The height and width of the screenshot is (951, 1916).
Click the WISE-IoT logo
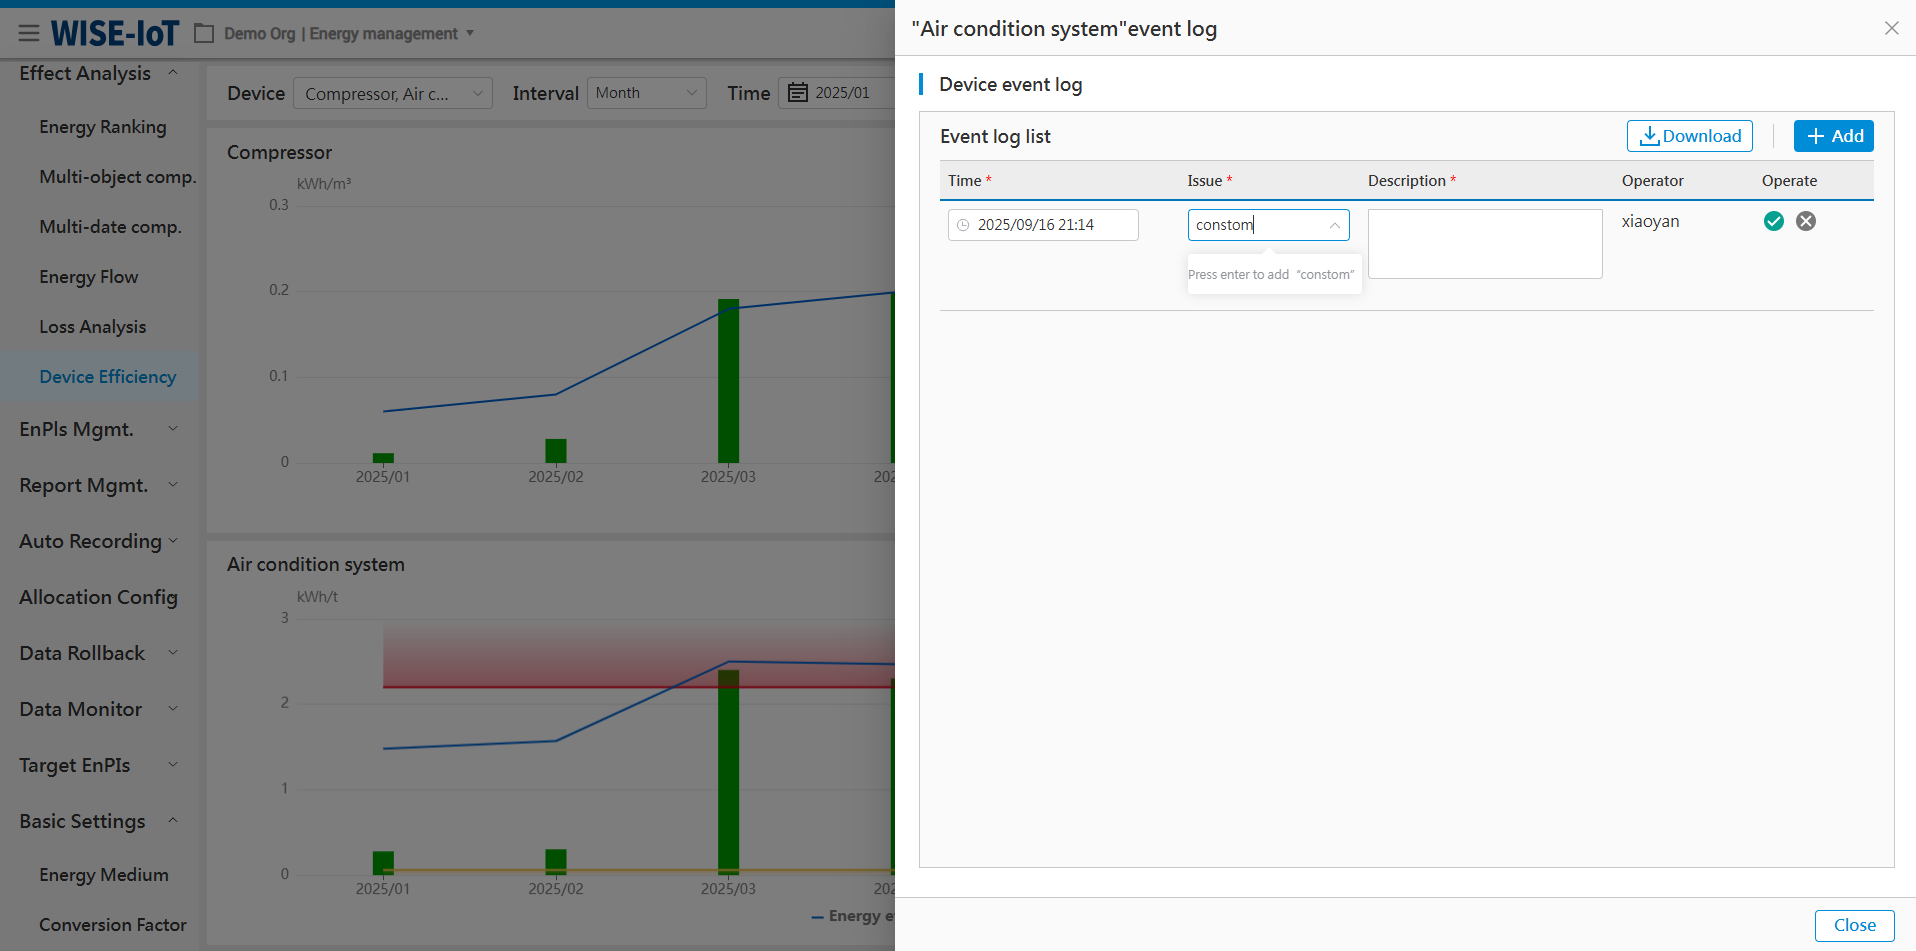click(x=115, y=34)
